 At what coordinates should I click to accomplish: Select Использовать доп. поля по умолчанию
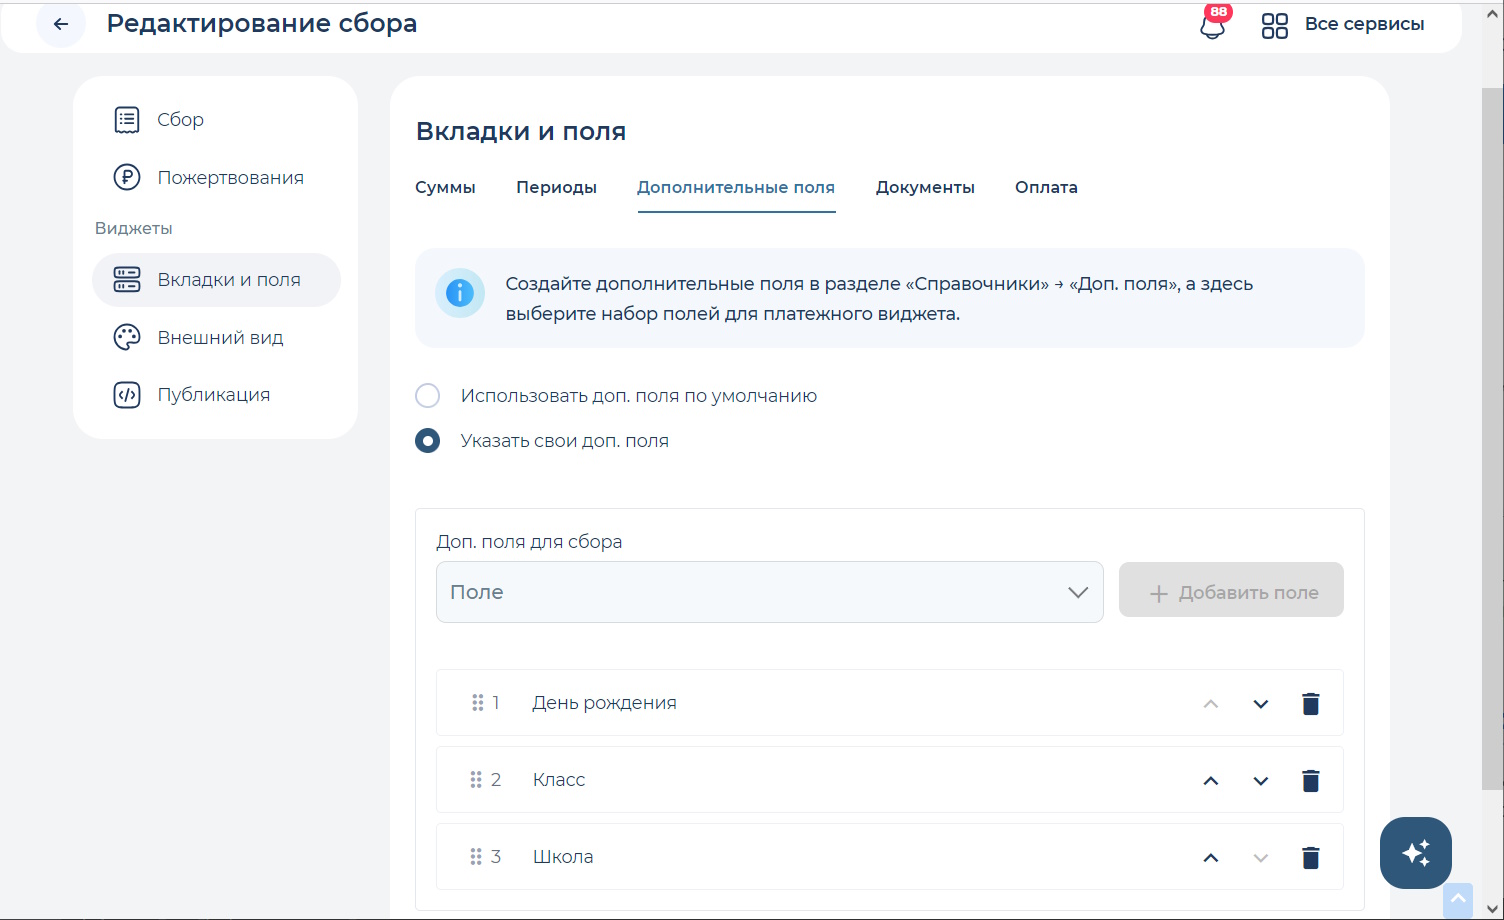(x=428, y=396)
